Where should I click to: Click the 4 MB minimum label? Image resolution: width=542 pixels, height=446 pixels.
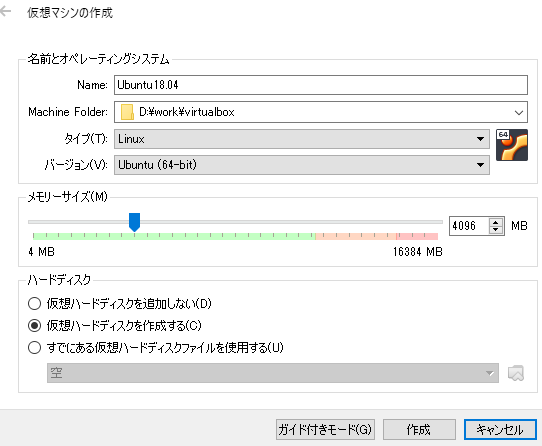(x=41, y=252)
